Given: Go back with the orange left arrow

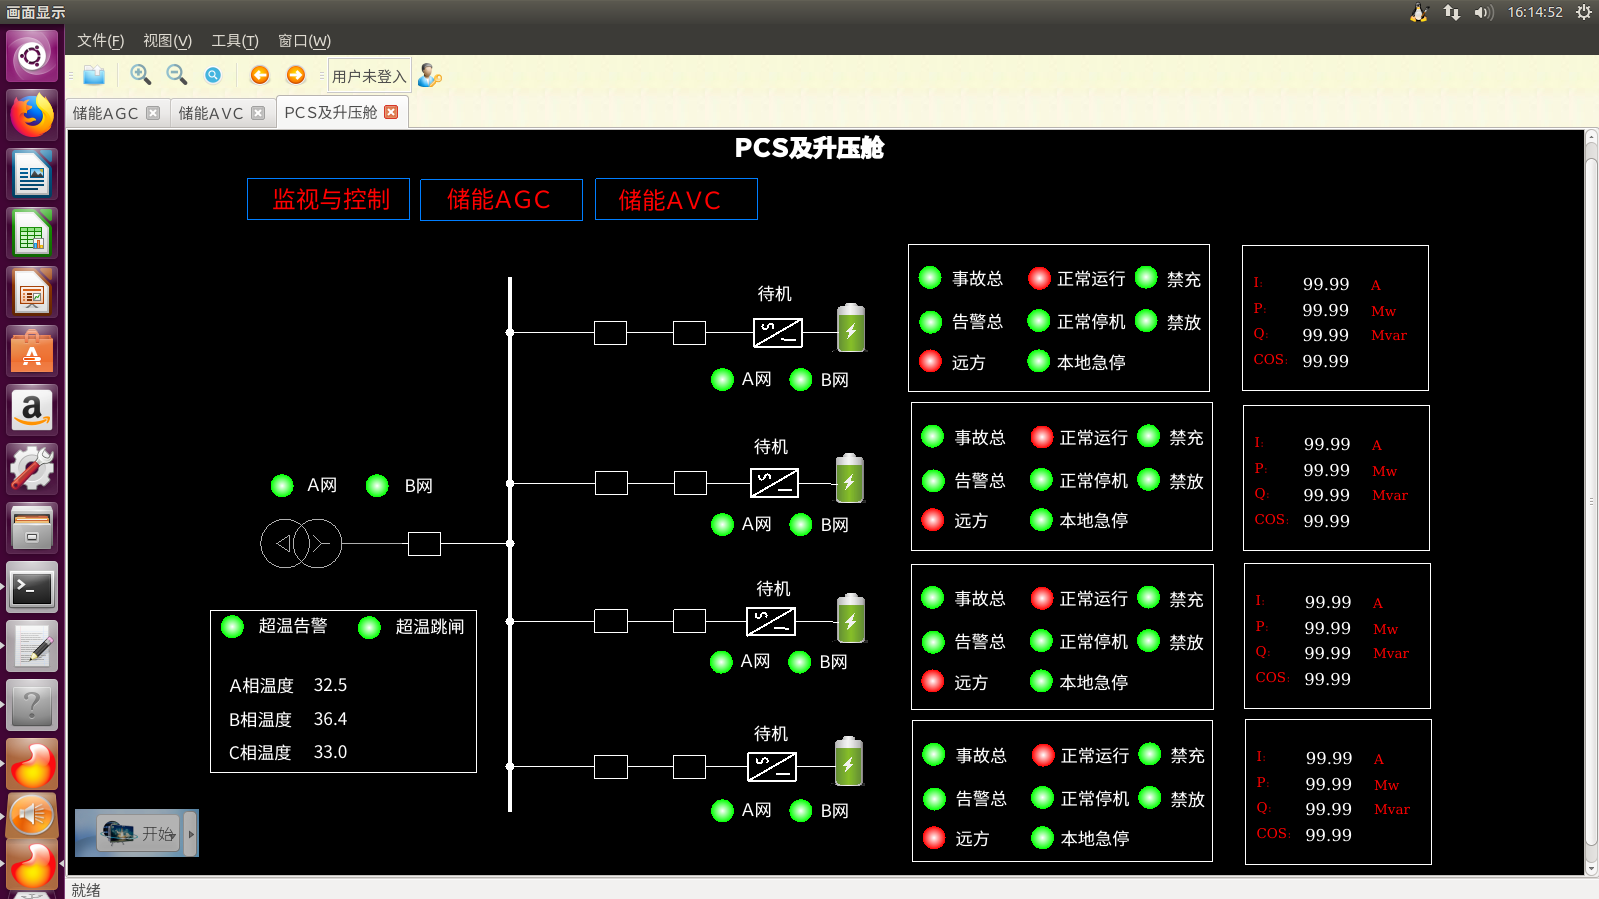Looking at the screenshot, I should point(260,75).
